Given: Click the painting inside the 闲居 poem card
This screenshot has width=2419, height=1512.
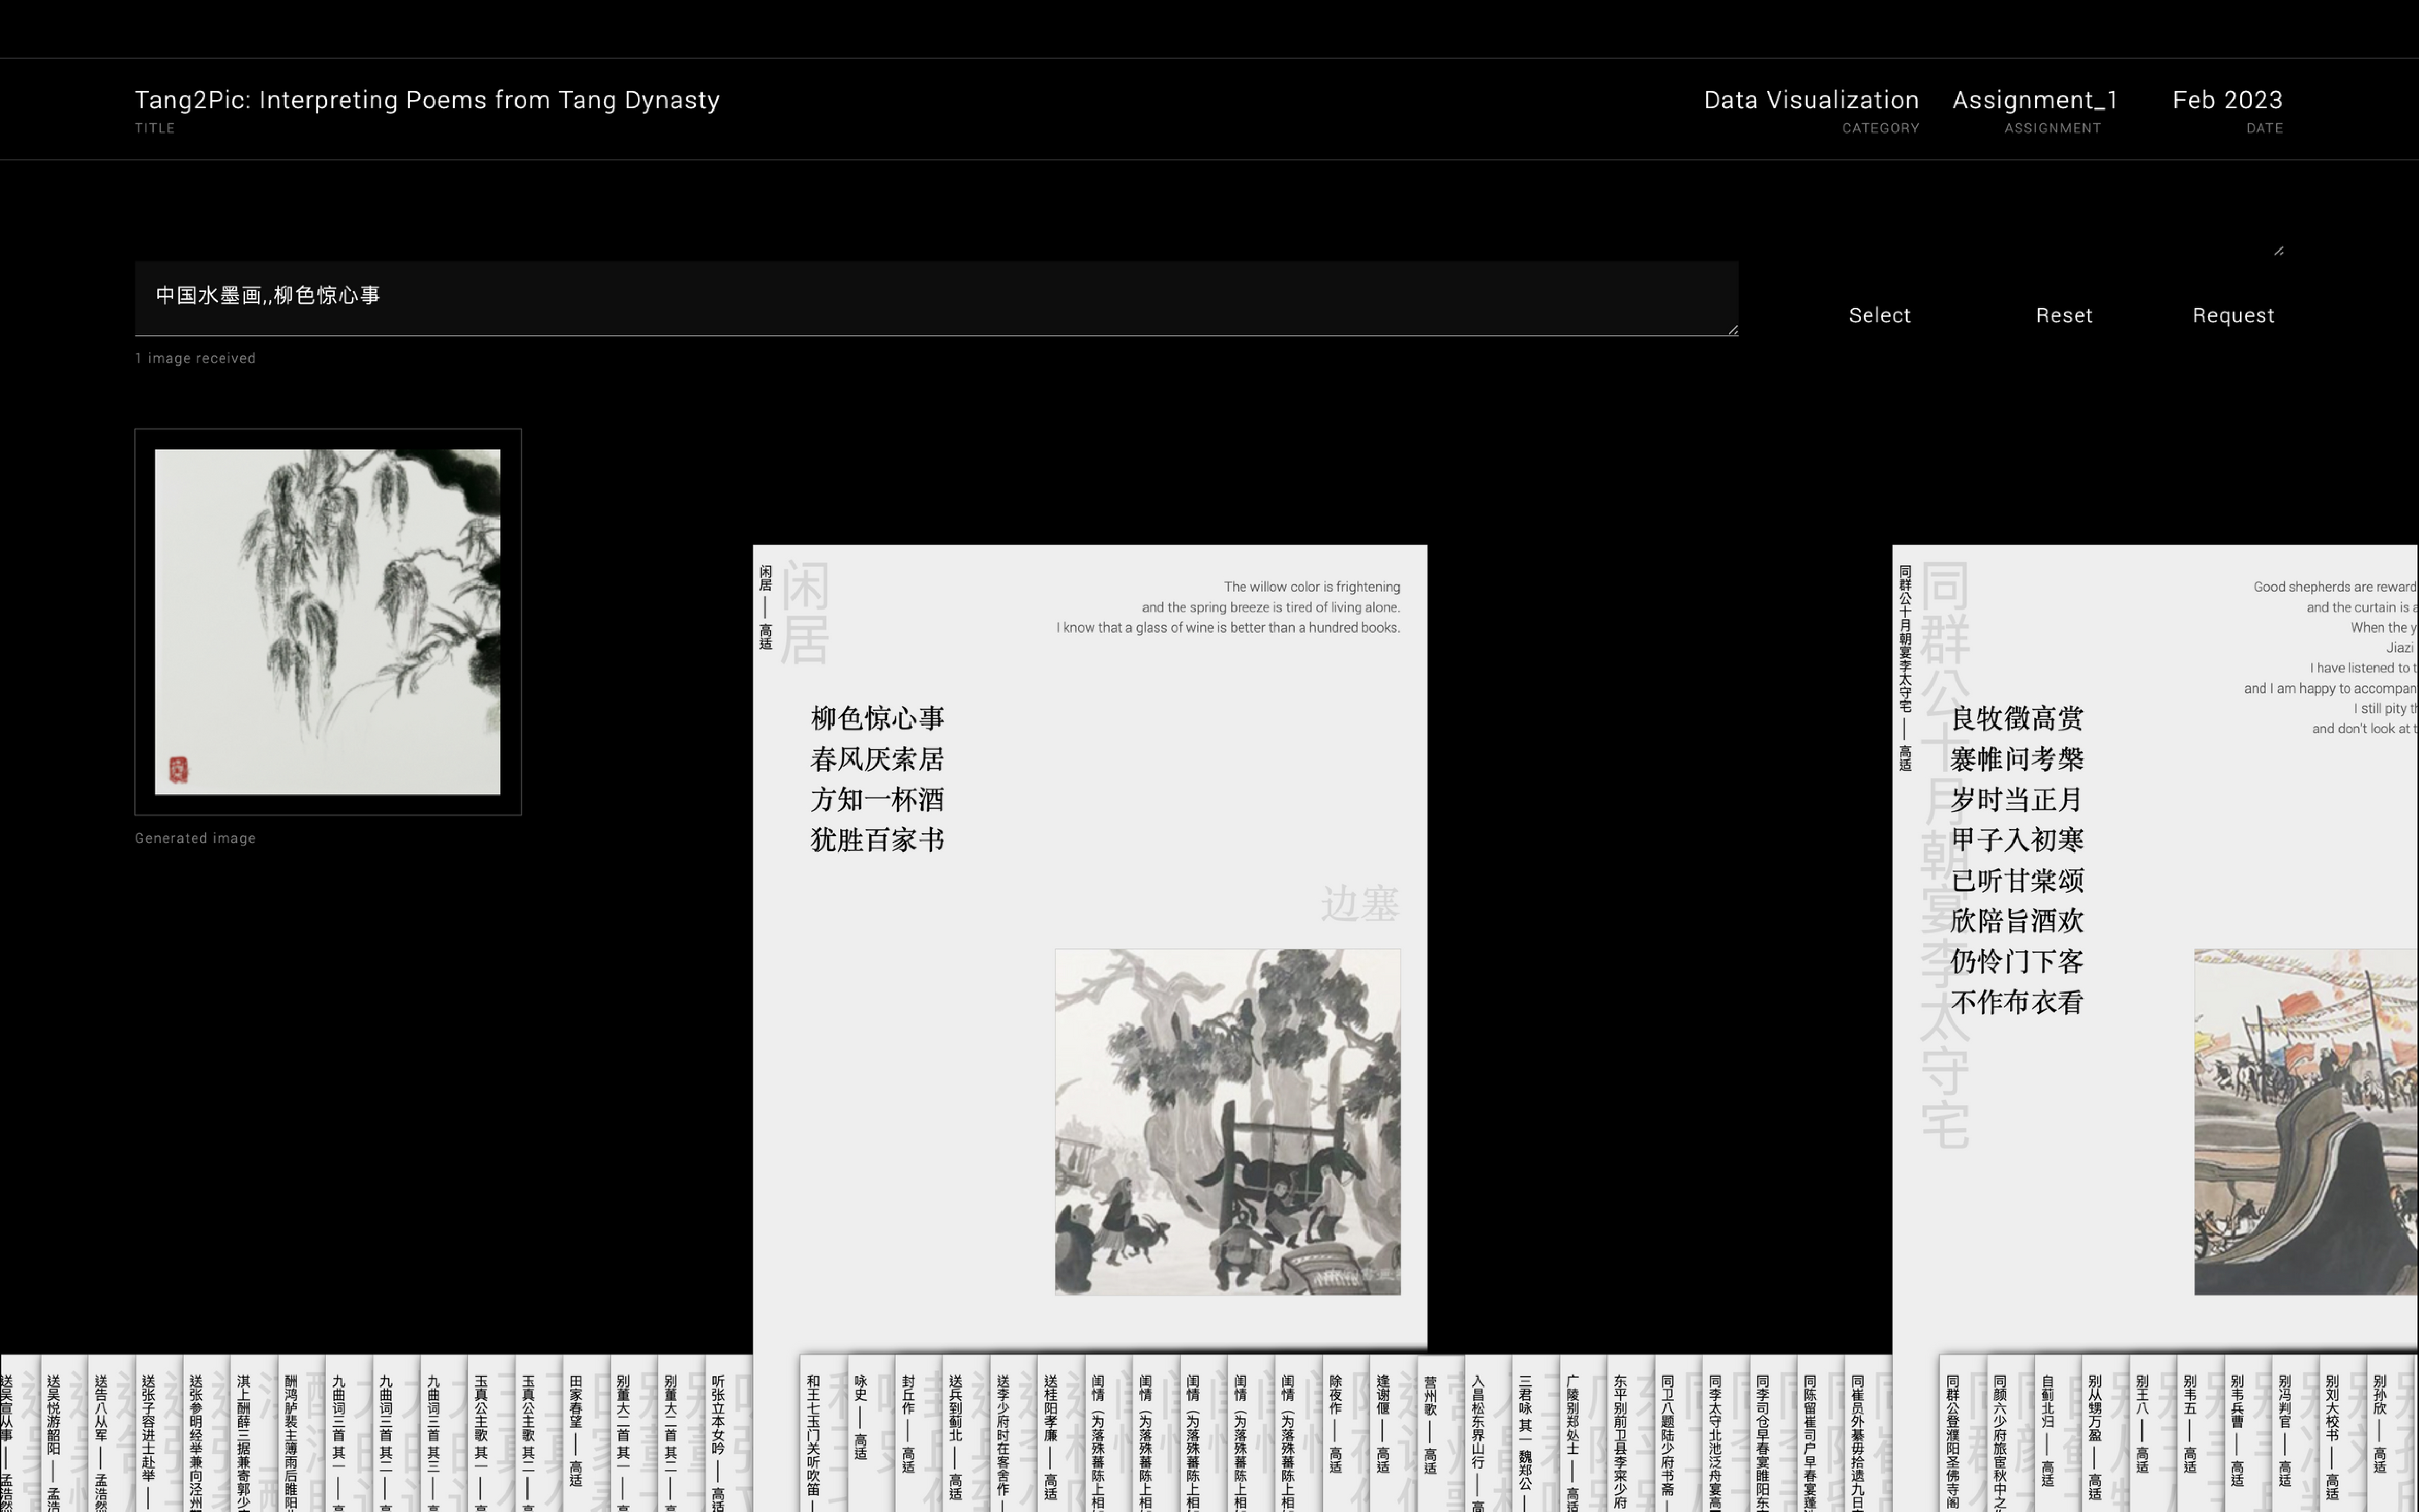Looking at the screenshot, I should pyautogui.click(x=1227, y=1122).
